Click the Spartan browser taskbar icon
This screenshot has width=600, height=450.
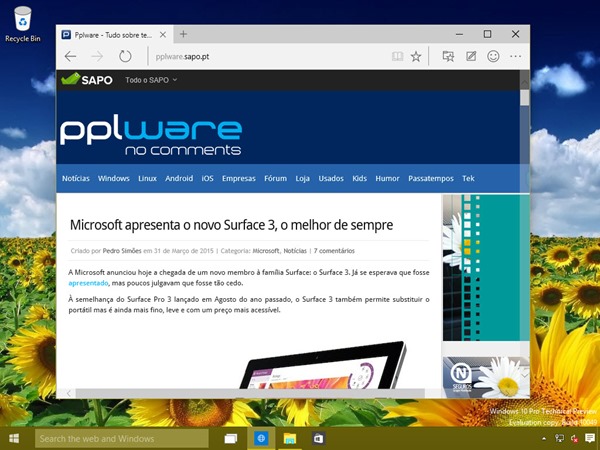[261, 439]
